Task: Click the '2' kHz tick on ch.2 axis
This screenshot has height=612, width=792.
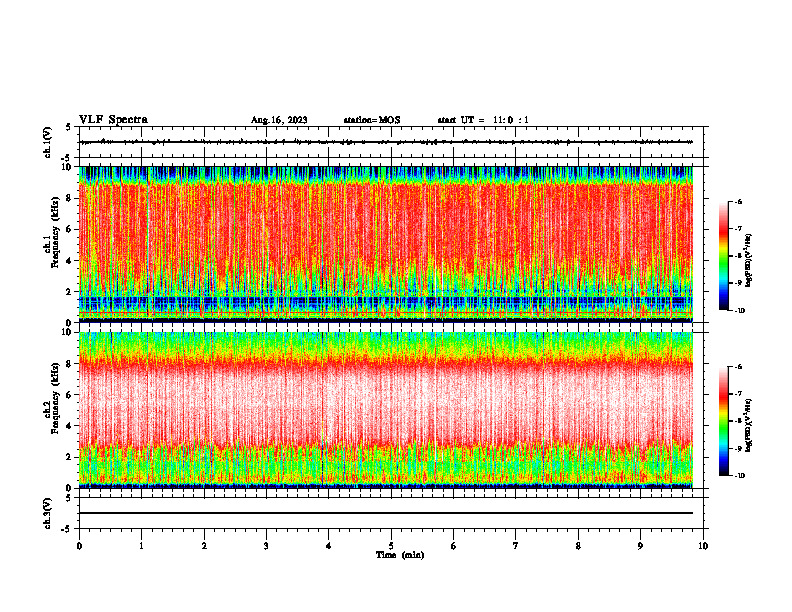Action: [70, 457]
